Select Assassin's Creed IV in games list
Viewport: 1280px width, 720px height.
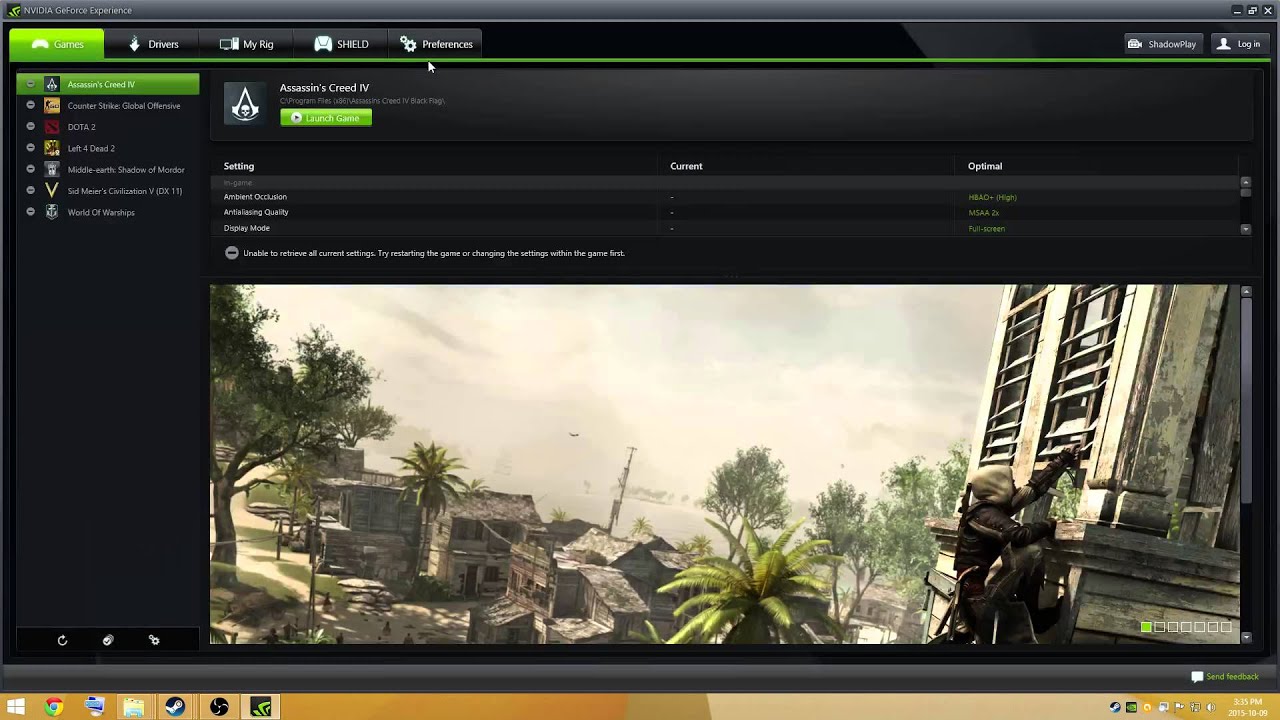point(108,84)
